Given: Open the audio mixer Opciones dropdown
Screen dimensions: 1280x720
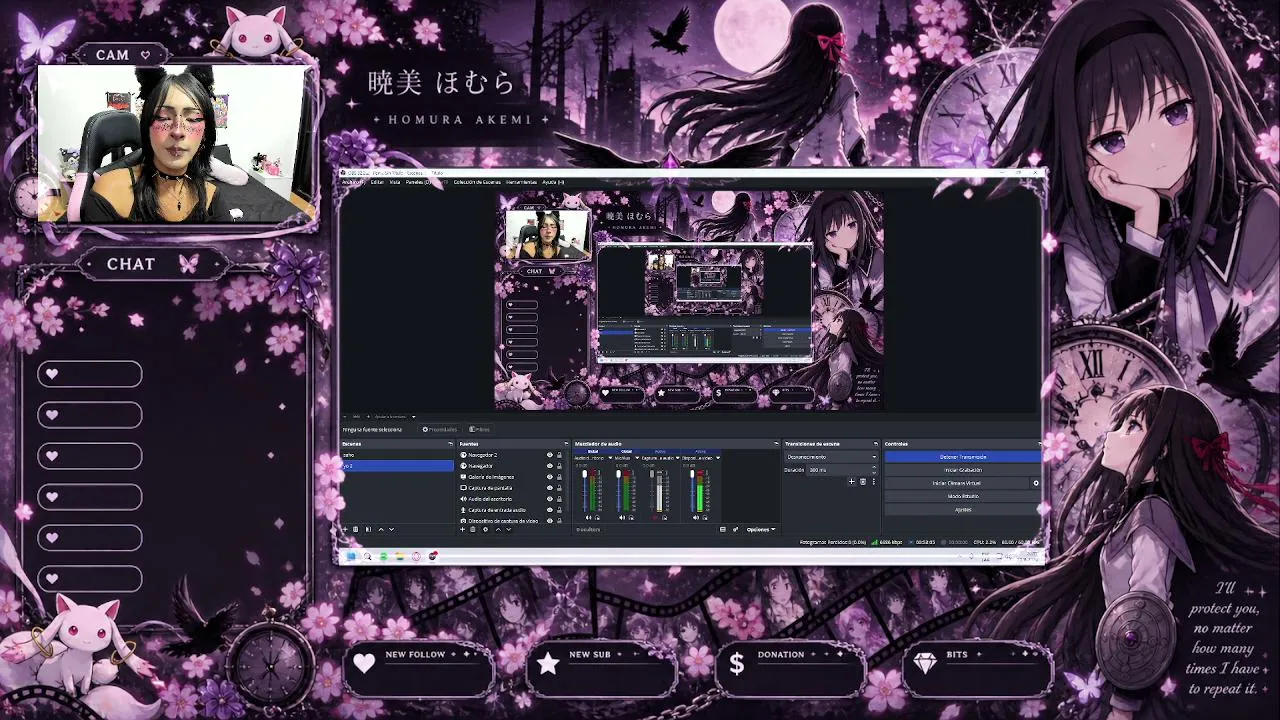Looking at the screenshot, I should [x=760, y=529].
